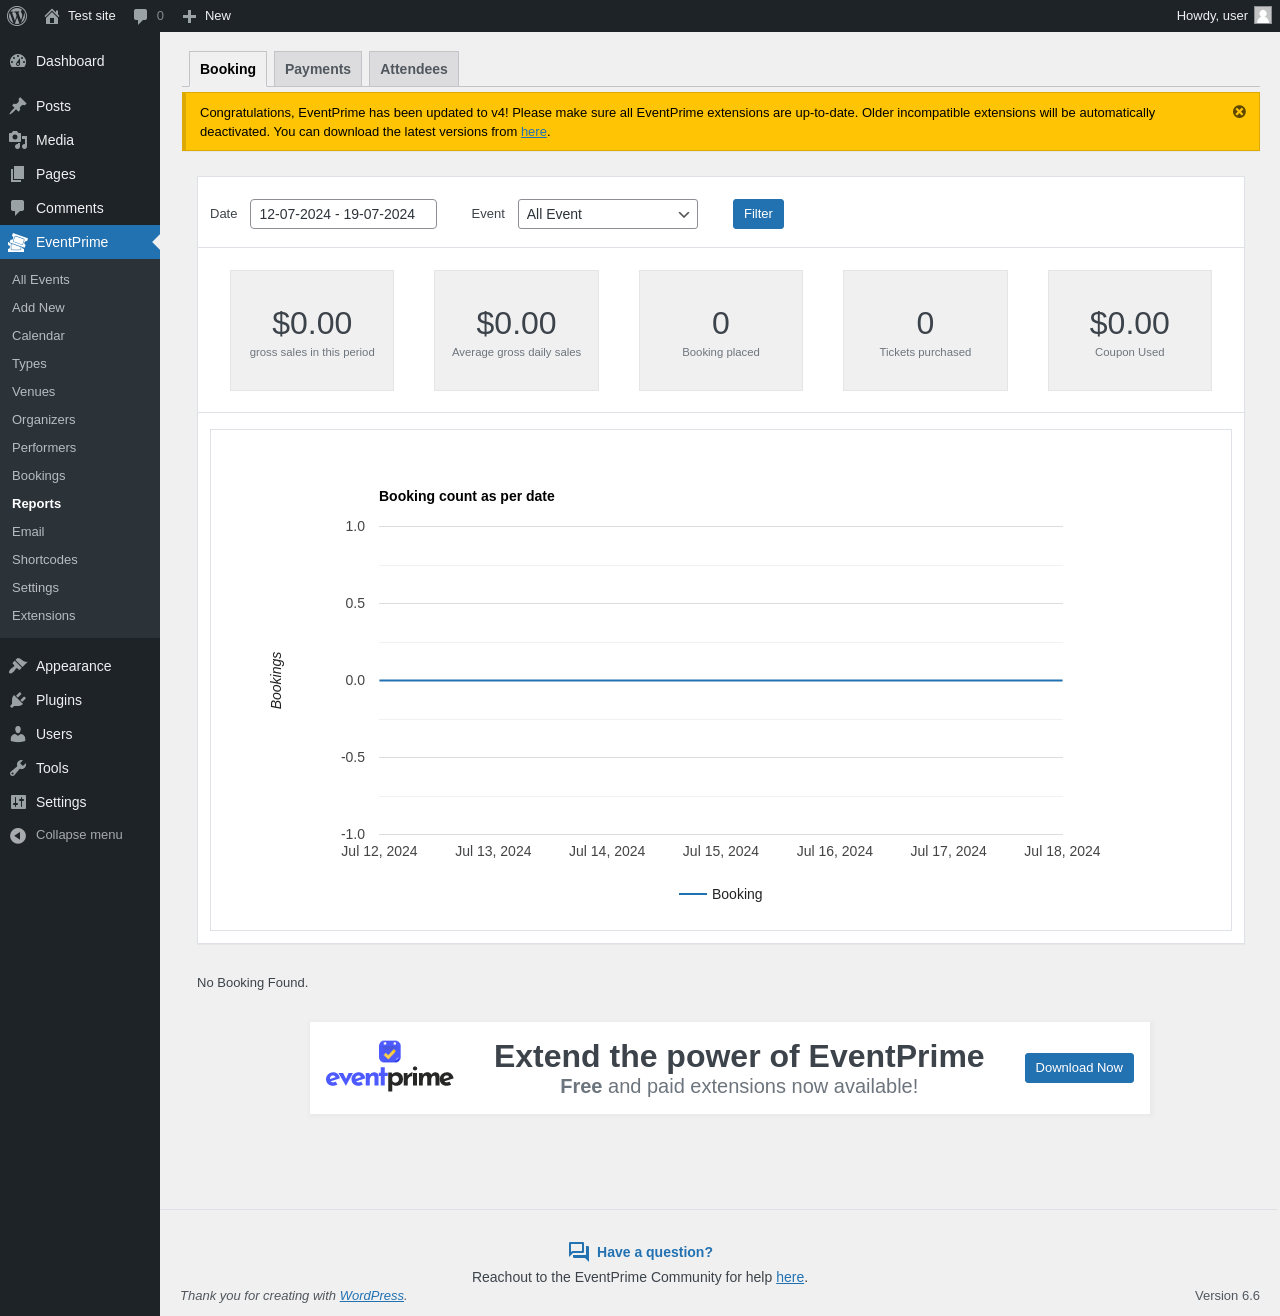Click the user avatar in admin bar
1280x1316 pixels.
click(1263, 15)
